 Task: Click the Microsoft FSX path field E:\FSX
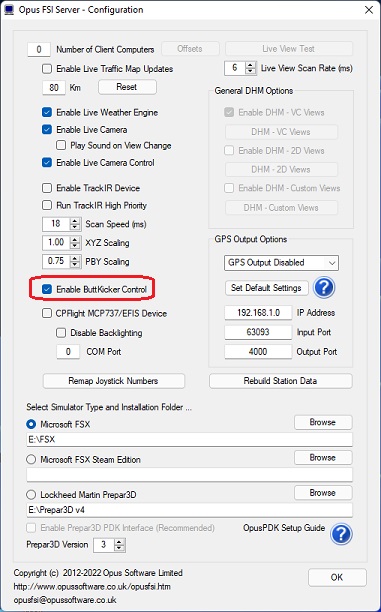click(189, 439)
